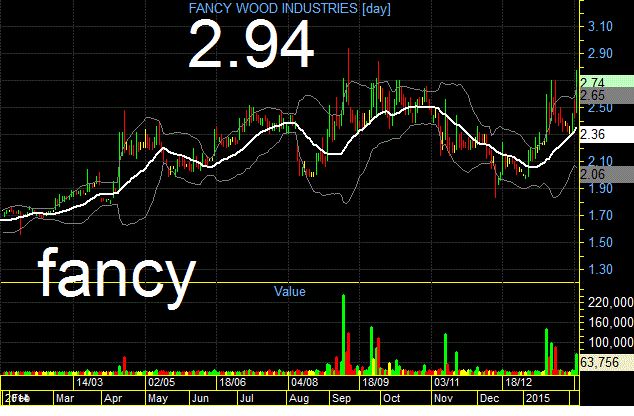Select the 04/08 date marker
This screenshot has height=416, width=634.
304,382
